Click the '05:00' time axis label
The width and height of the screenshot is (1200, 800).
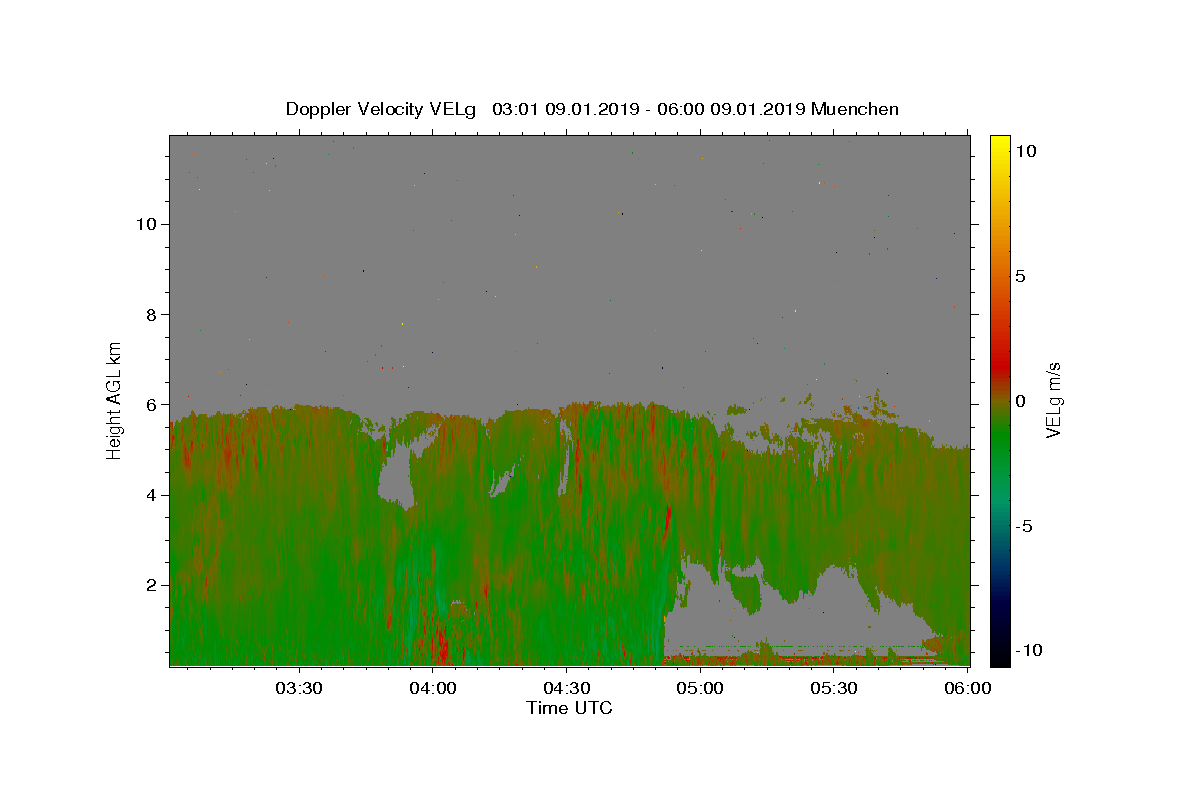(x=700, y=688)
